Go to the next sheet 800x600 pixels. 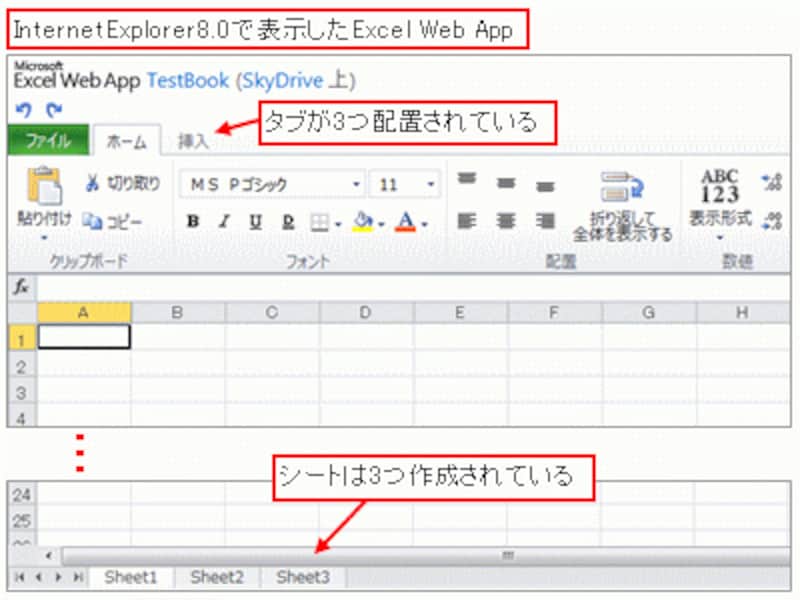click(58, 577)
